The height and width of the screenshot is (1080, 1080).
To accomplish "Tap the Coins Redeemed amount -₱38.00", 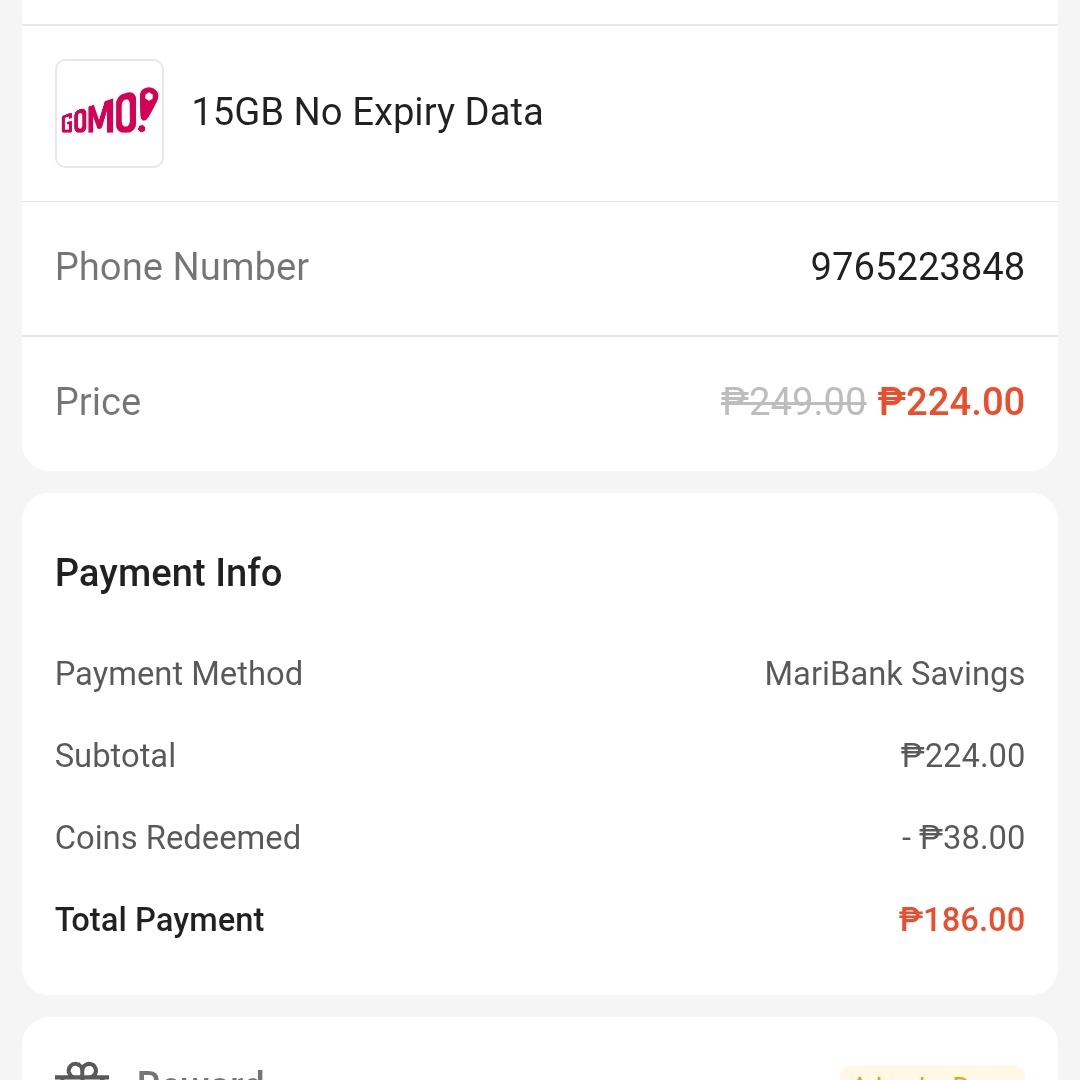I will pyautogui.click(x=963, y=838).
